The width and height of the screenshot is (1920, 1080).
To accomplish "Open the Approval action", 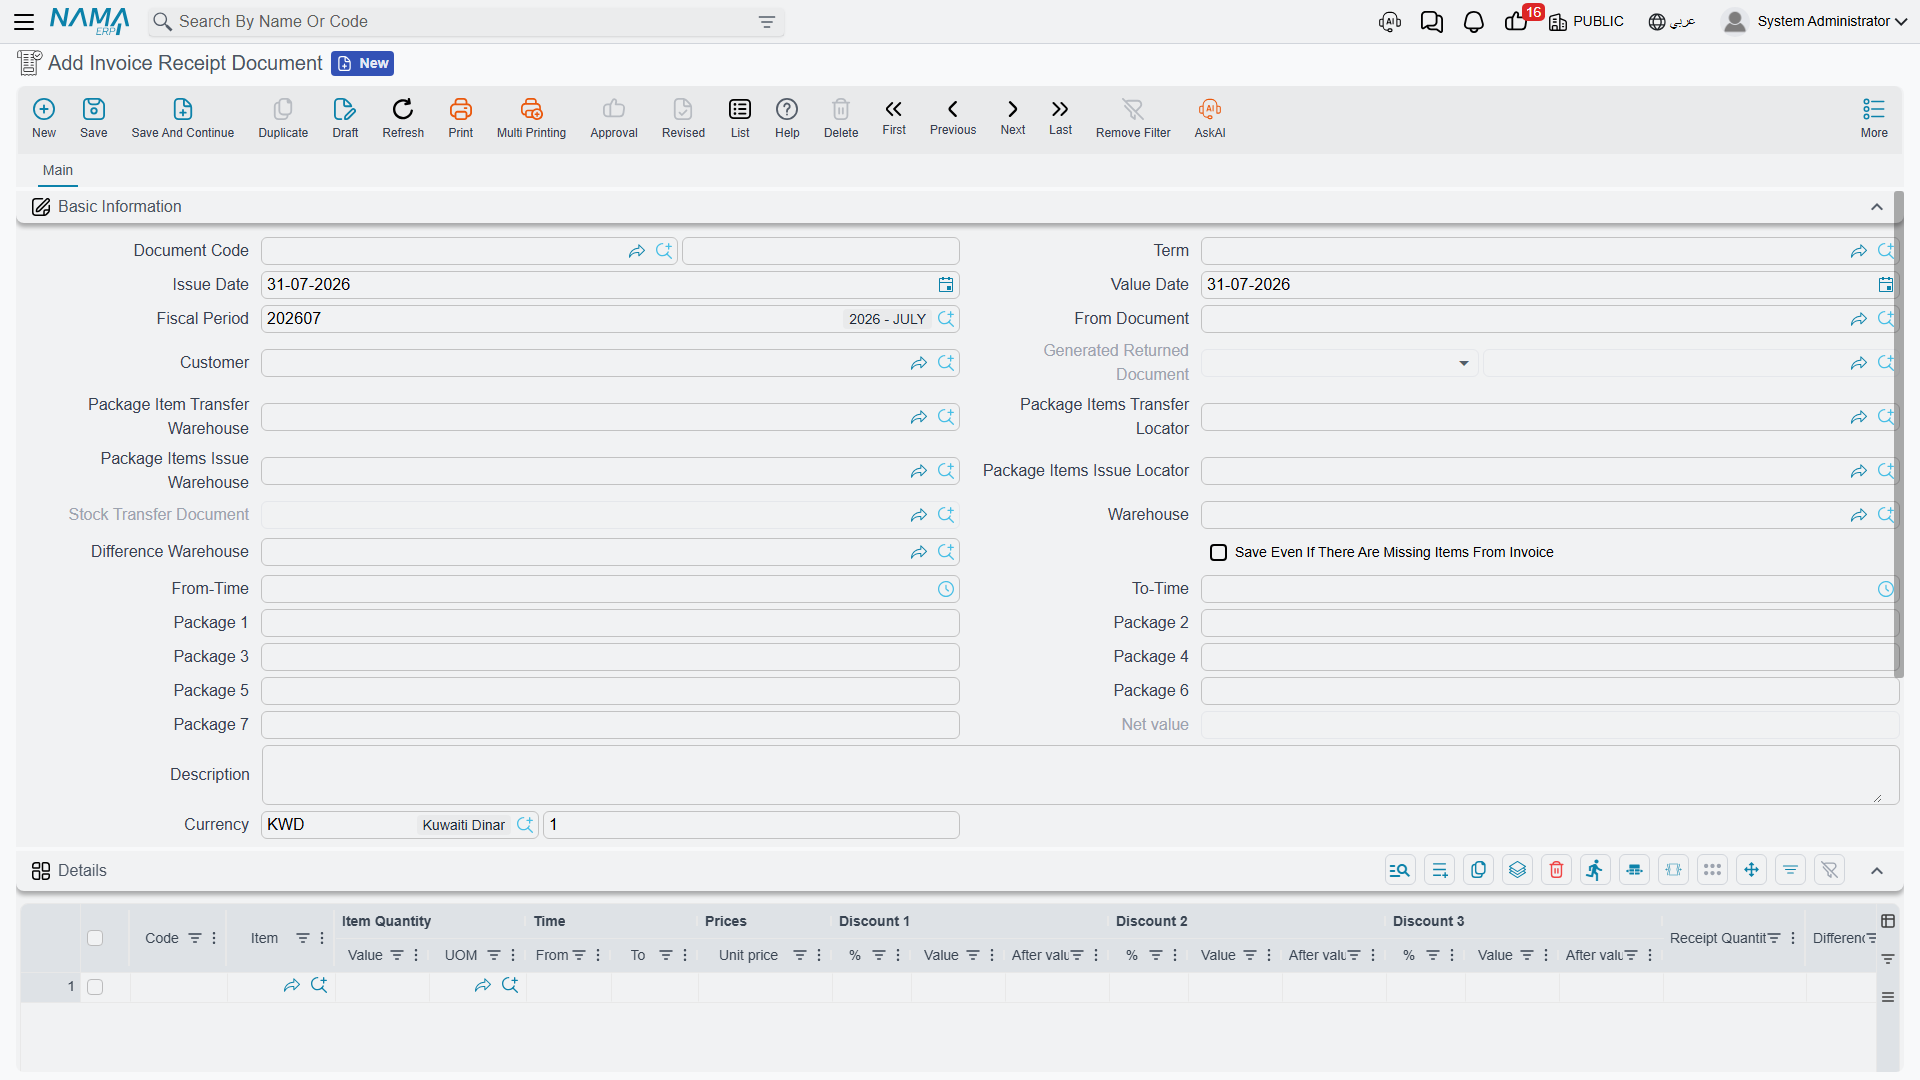I will pyautogui.click(x=614, y=118).
